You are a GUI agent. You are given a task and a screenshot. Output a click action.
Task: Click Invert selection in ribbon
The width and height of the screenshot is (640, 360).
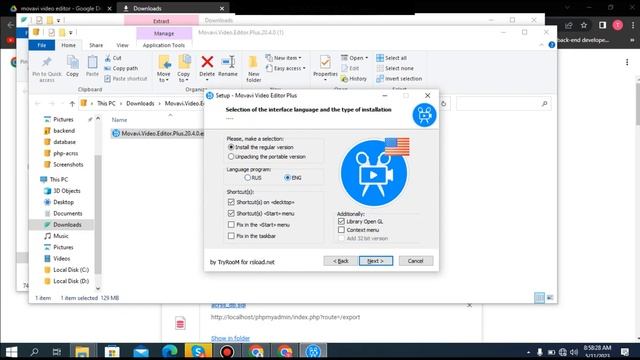(x=399, y=78)
